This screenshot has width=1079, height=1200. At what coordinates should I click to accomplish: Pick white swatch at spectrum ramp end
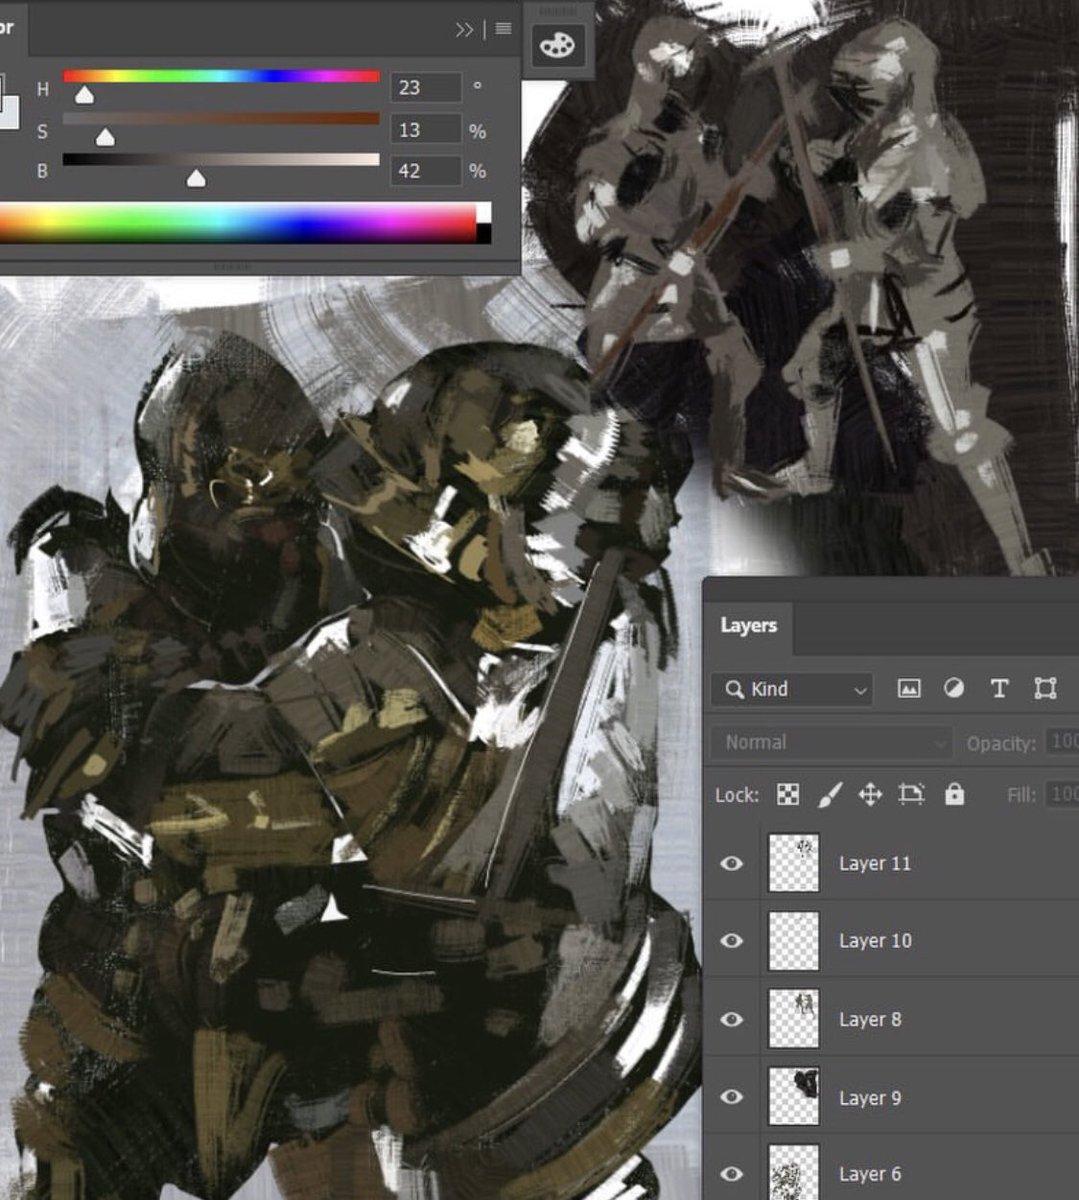coord(484,213)
